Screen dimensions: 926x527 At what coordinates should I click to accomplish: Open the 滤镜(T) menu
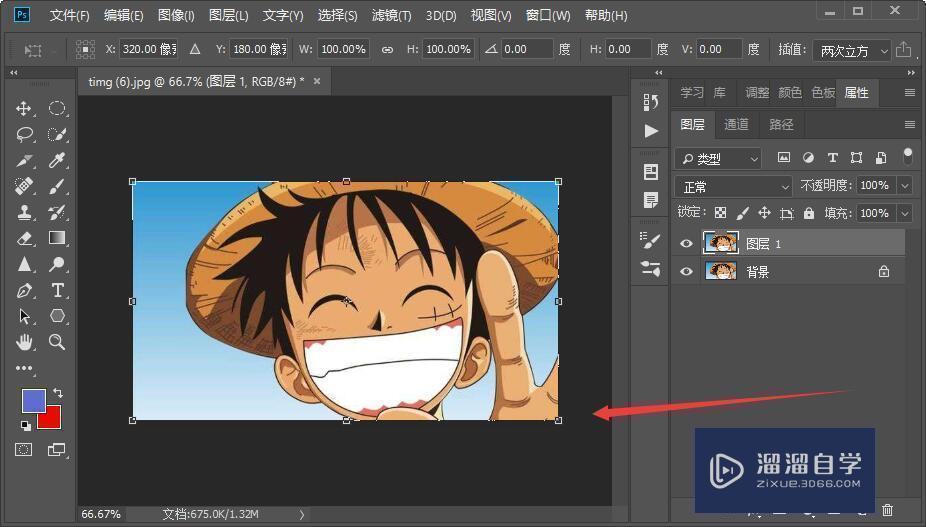point(392,15)
